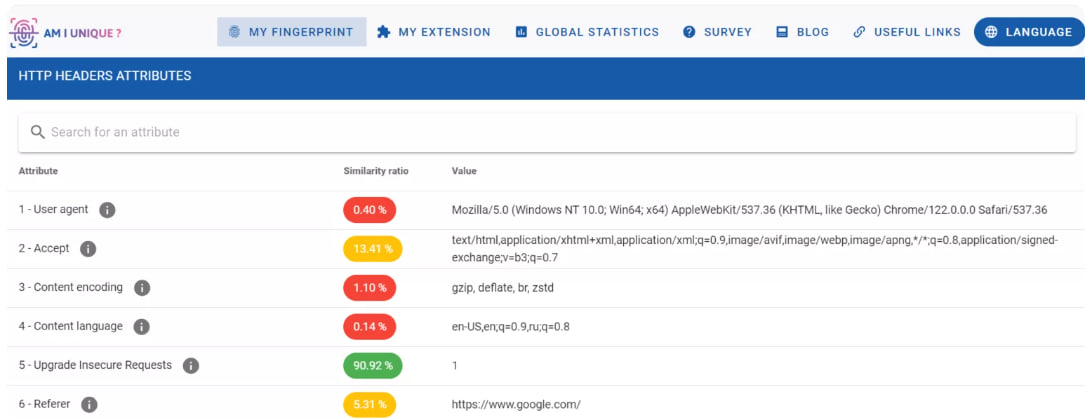Show info for Content language attribute
The height and width of the screenshot is (419, 1091).
(x=142, y=327)
